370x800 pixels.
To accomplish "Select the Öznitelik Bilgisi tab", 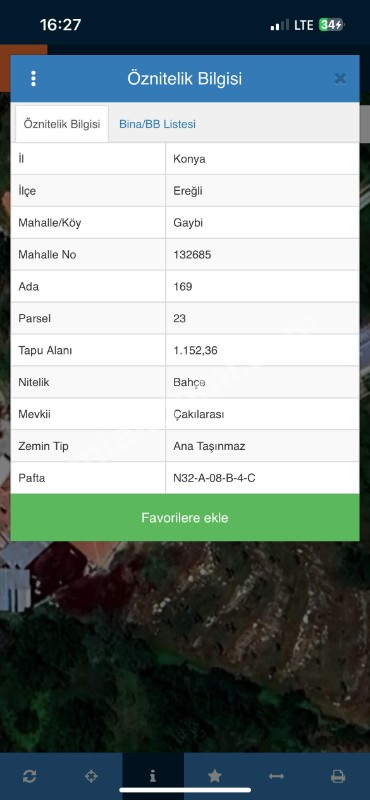I will pos(62,124).
